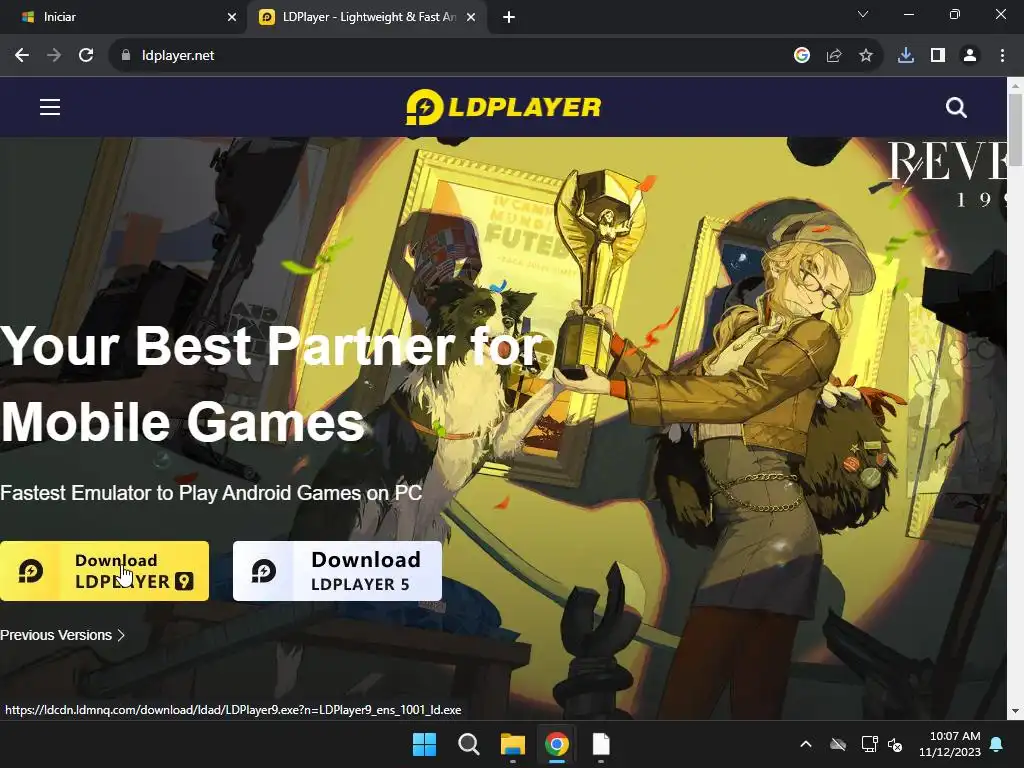Click the LDPlayer logo in header
The image size is (1024, 768).
(x=503, y=107)
